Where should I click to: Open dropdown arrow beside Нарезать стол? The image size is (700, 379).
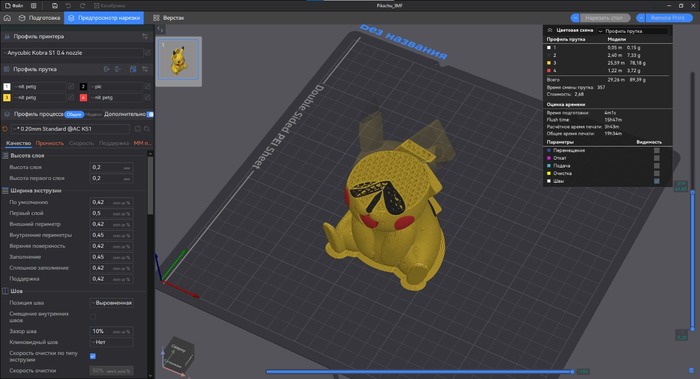[x=575, y=18]
